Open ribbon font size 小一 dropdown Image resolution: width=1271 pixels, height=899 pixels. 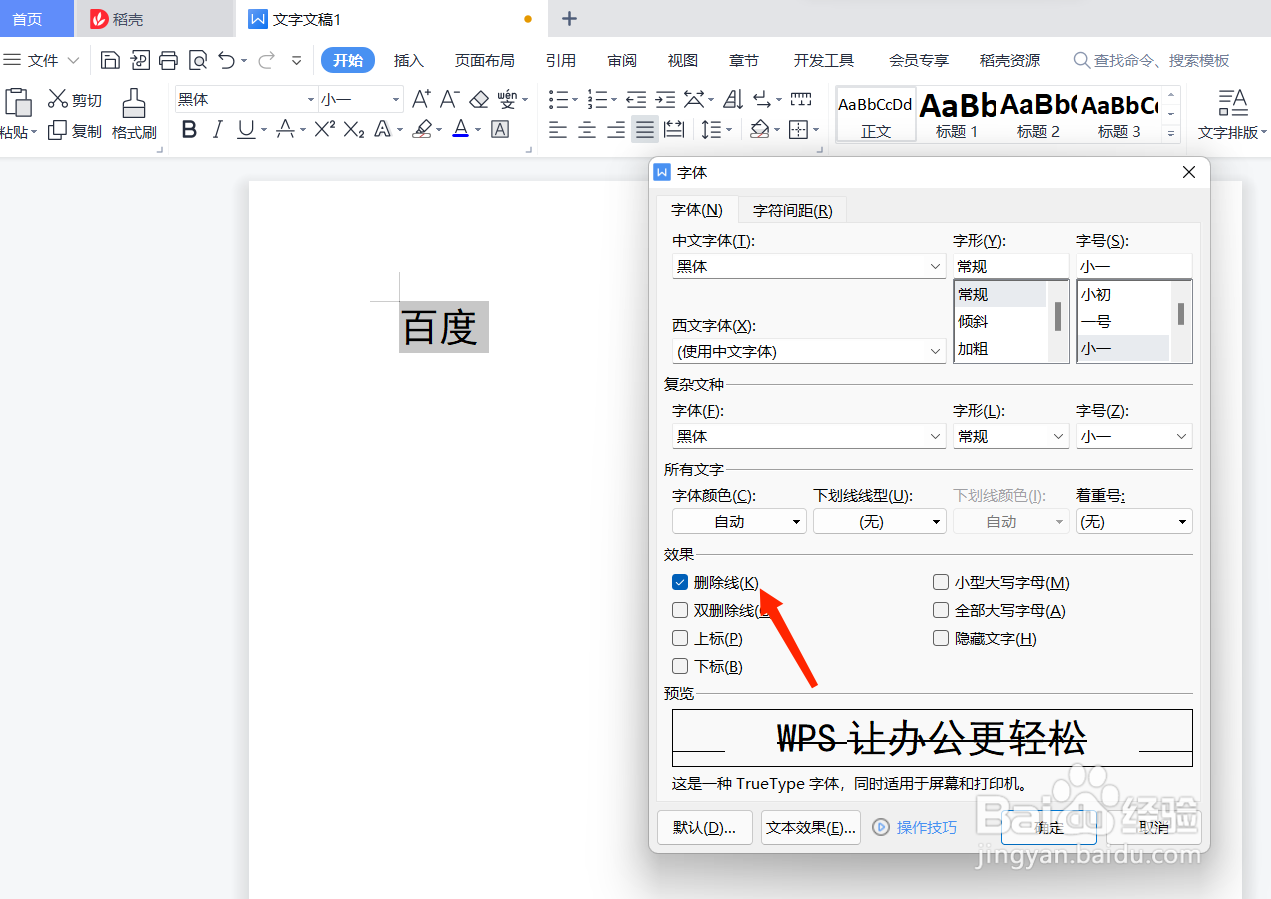click(396, 99)
